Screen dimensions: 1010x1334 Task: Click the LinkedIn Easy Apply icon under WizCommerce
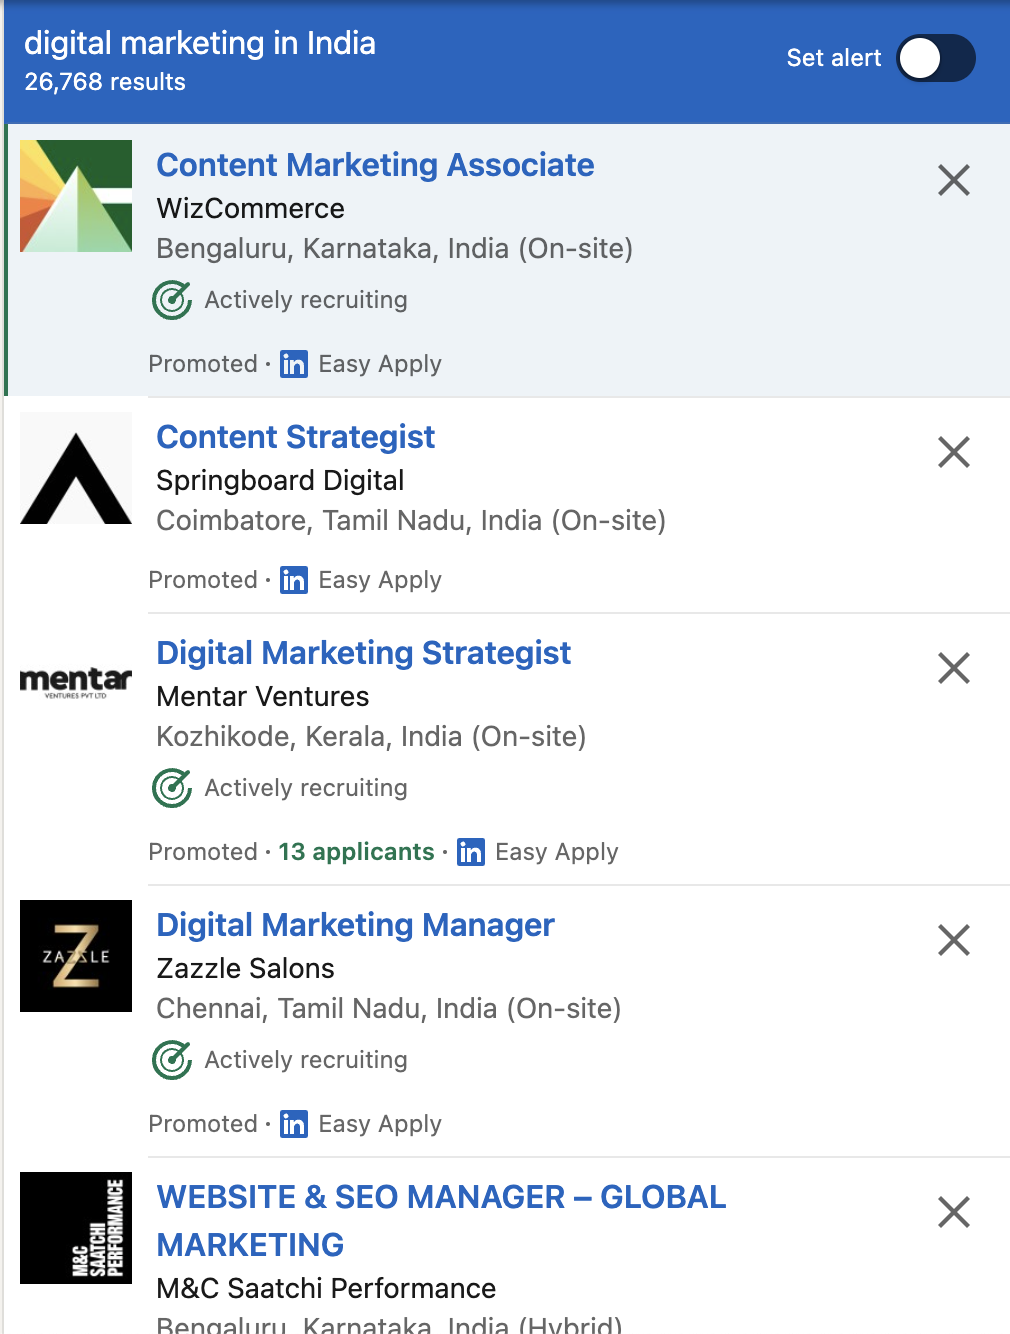tap(294, 364)
